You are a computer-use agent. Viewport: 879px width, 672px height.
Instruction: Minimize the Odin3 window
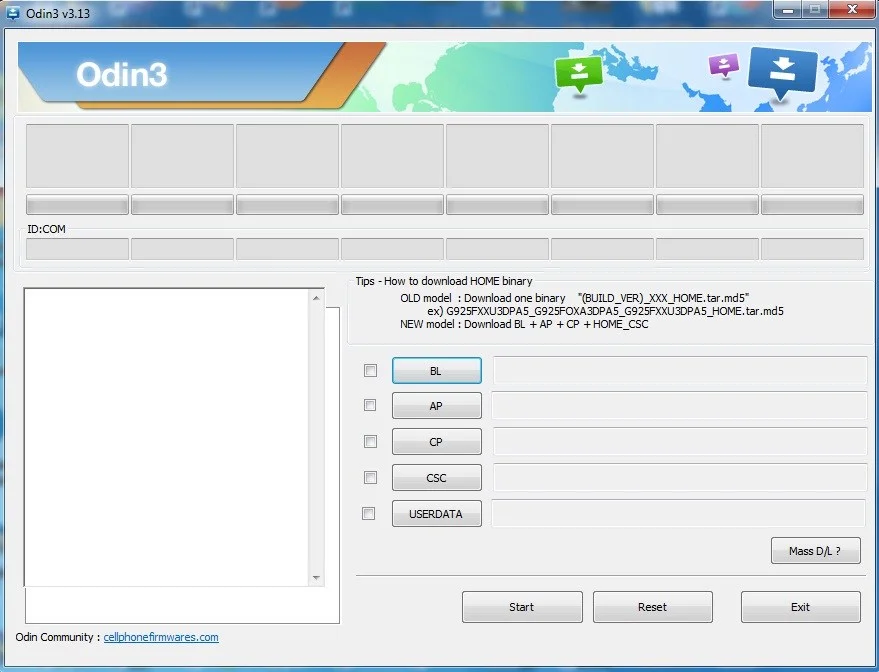[x=788, y=10]
